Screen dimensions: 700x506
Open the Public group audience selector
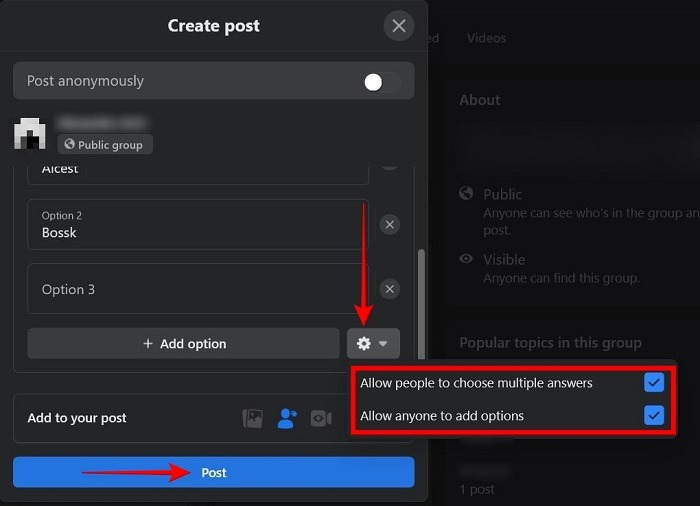point(105,145)
